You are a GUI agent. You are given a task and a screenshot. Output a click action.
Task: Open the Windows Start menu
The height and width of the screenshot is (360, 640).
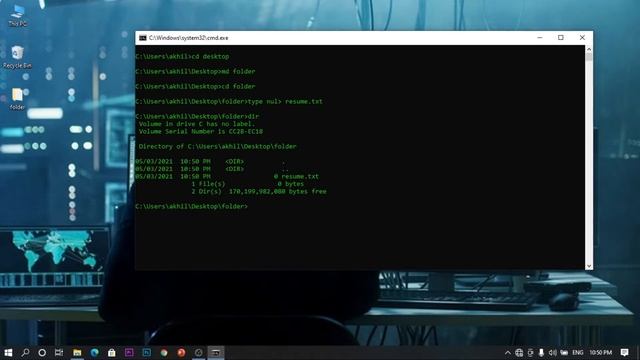[8, 352]
